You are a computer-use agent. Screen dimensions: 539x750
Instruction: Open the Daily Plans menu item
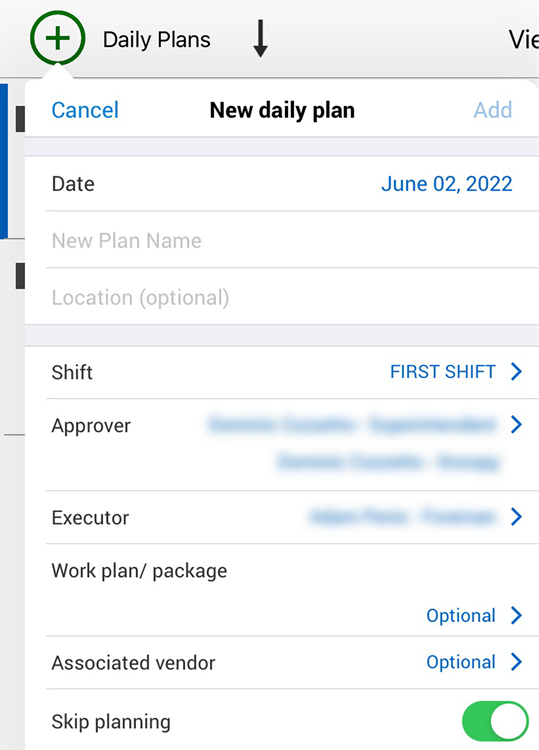(x=156, y=39)
